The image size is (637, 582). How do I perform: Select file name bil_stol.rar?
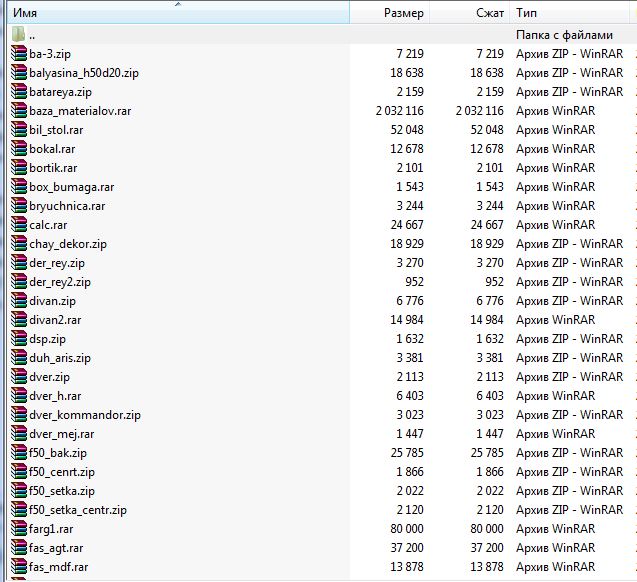pyautogui.click(x=56, y=130)
